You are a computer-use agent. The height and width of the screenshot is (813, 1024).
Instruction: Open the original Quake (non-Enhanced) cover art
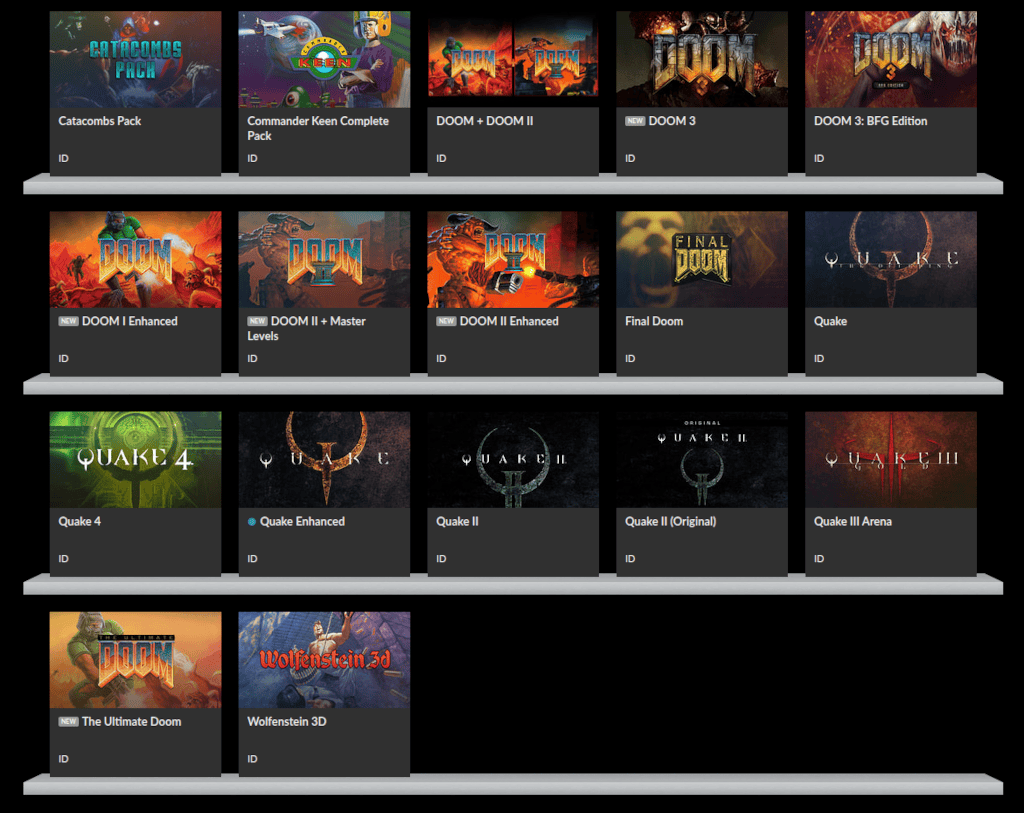[891, 259]
